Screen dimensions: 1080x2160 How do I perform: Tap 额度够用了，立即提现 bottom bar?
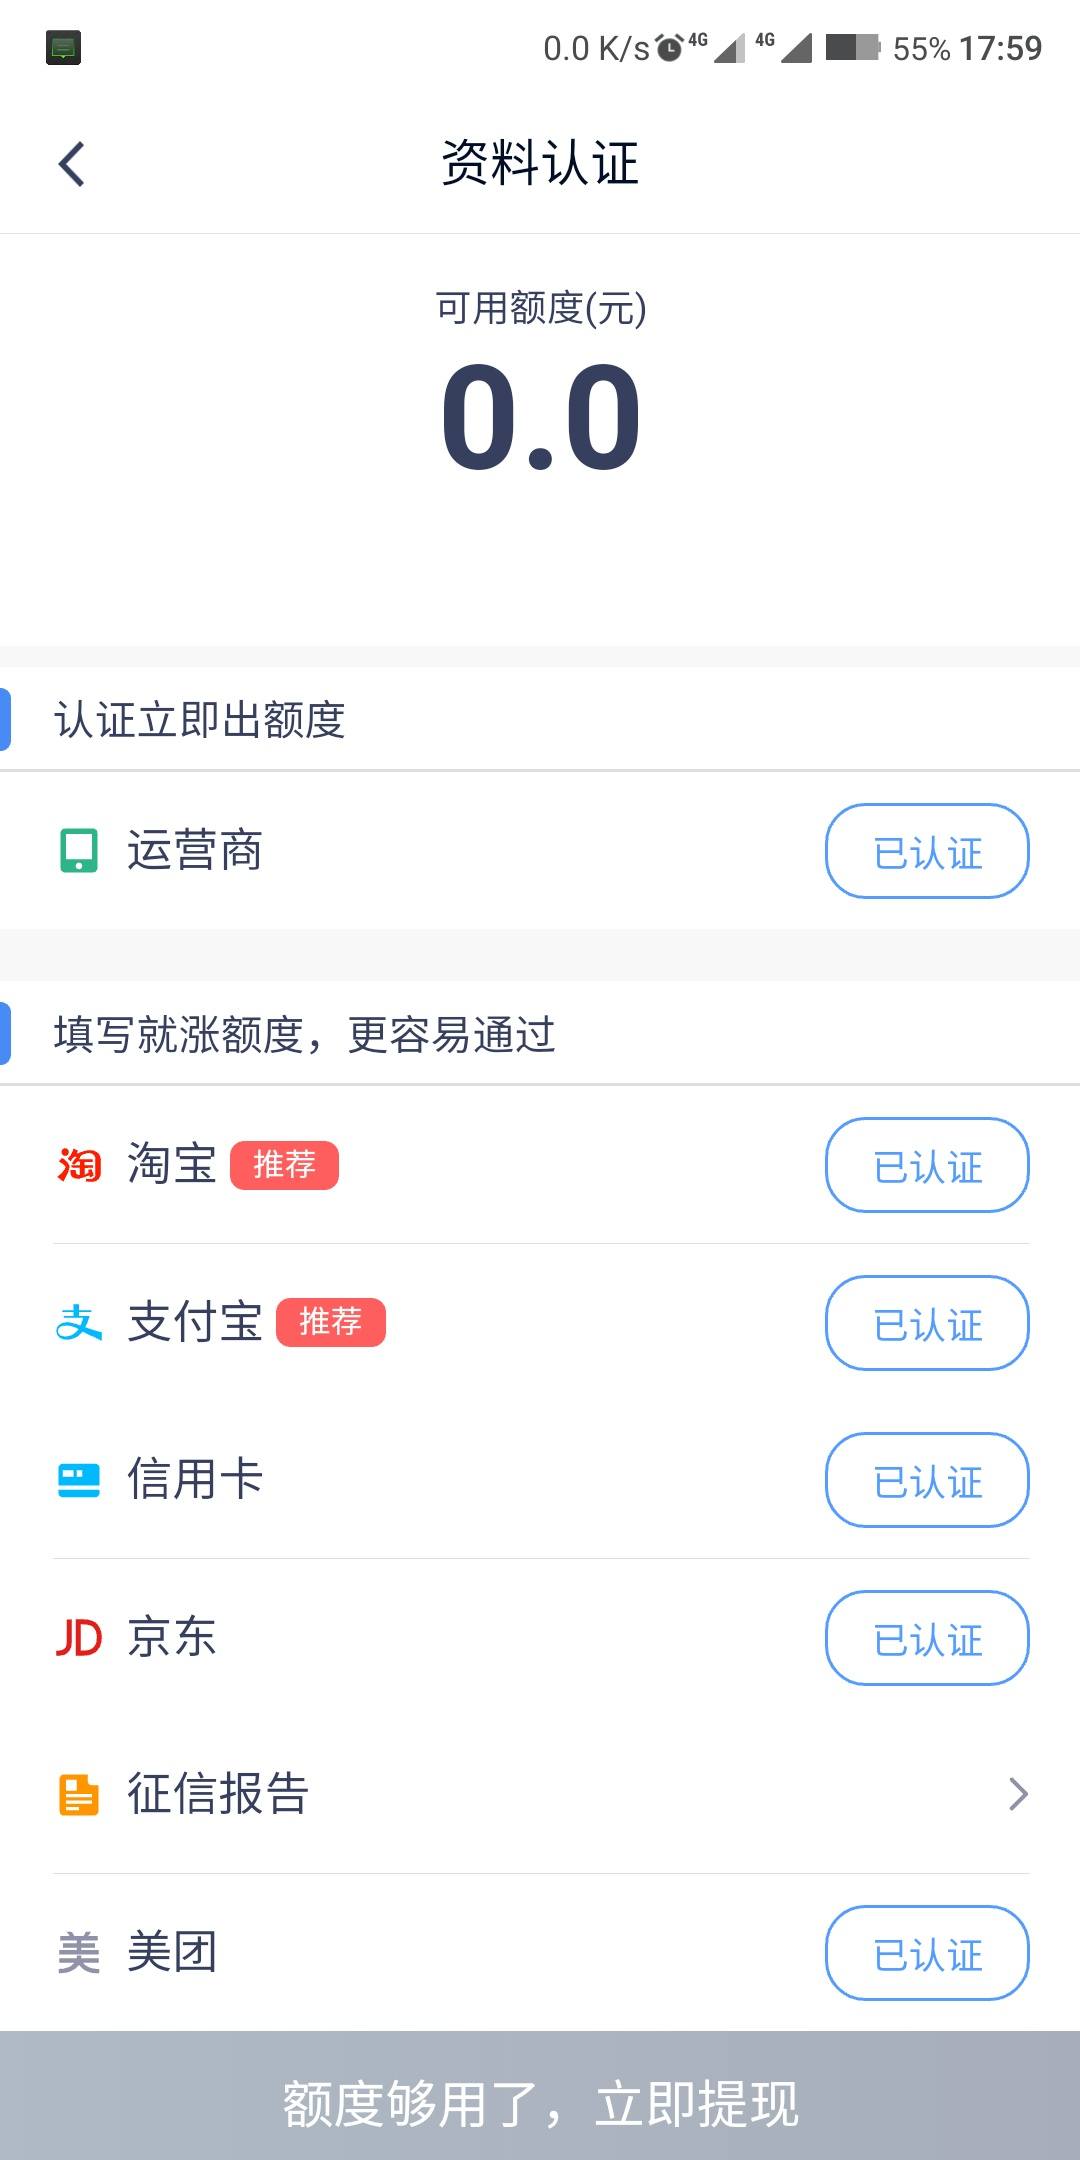pos(540,2096)
